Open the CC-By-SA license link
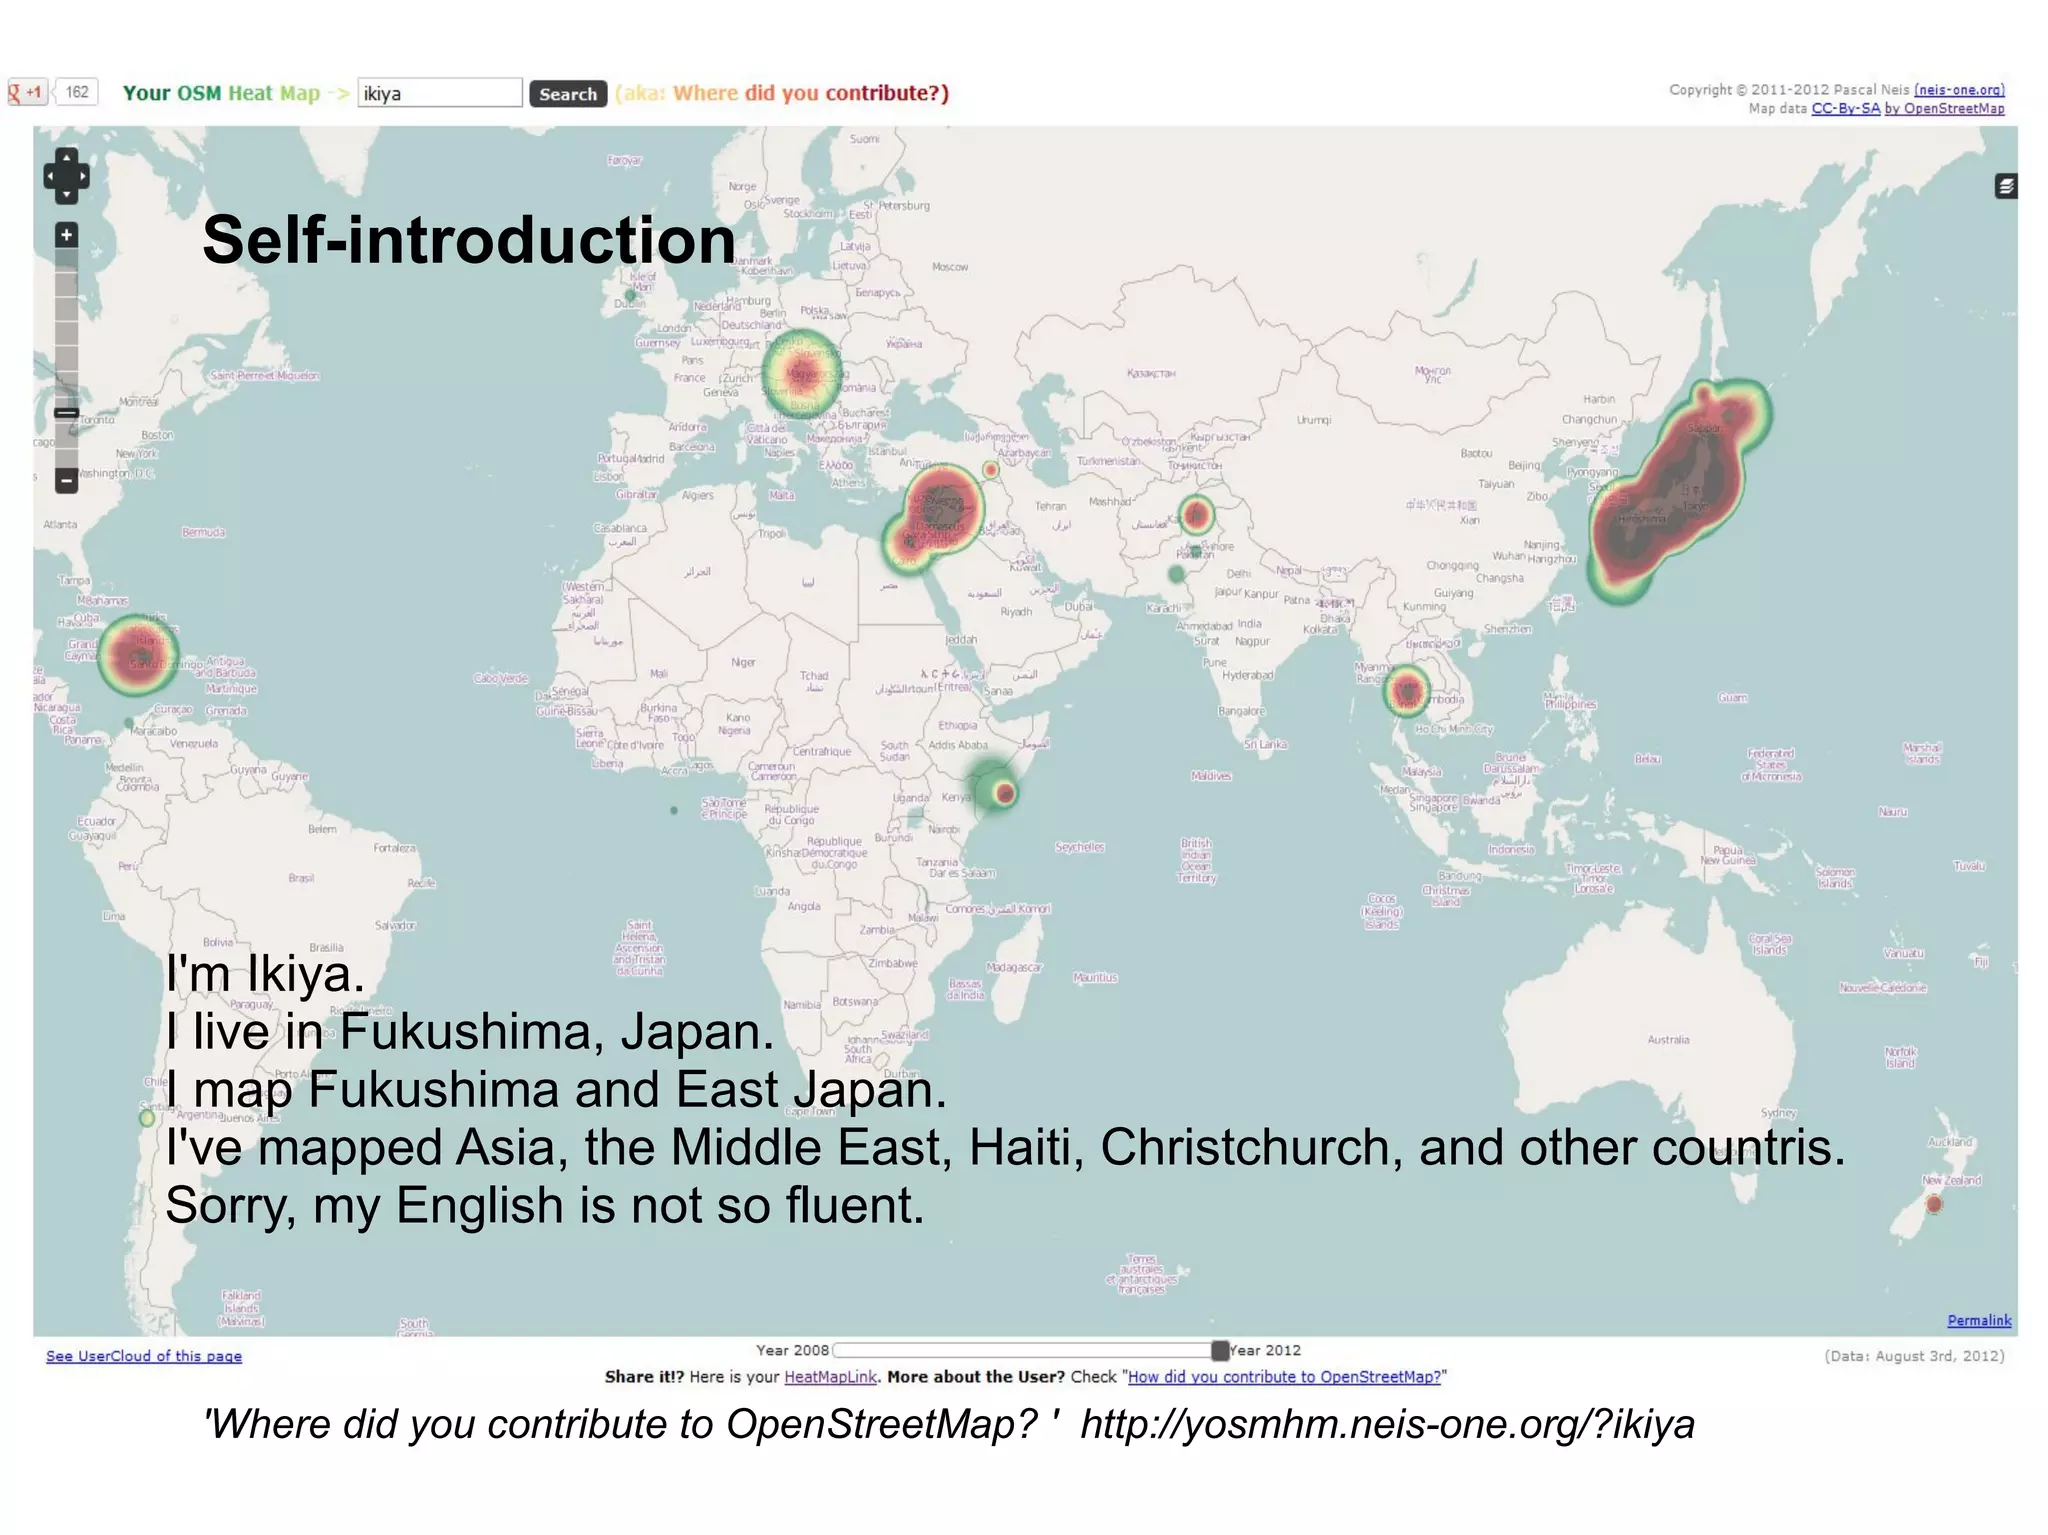Viewport: 2048px width, 1535px height. coord(1845,108)
